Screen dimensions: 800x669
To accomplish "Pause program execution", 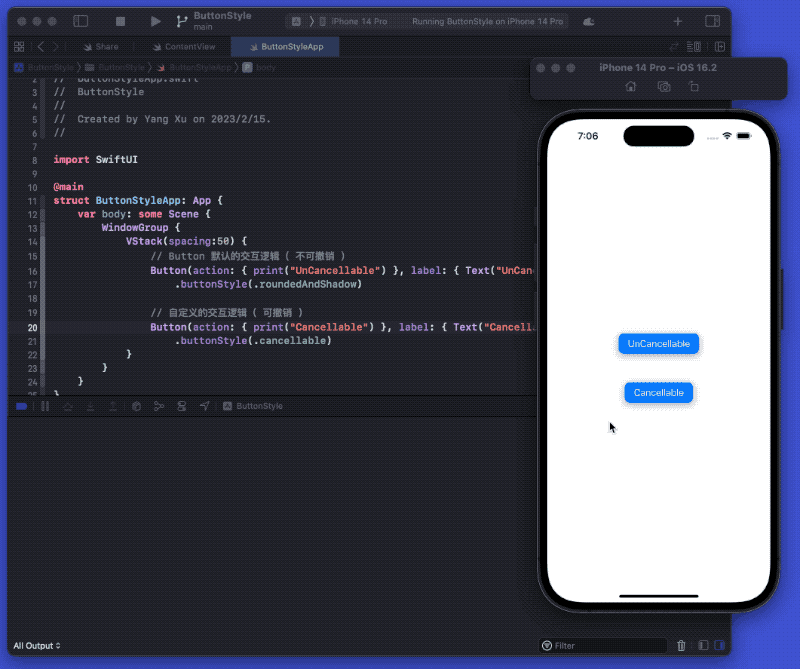I will tap(45, 406).
